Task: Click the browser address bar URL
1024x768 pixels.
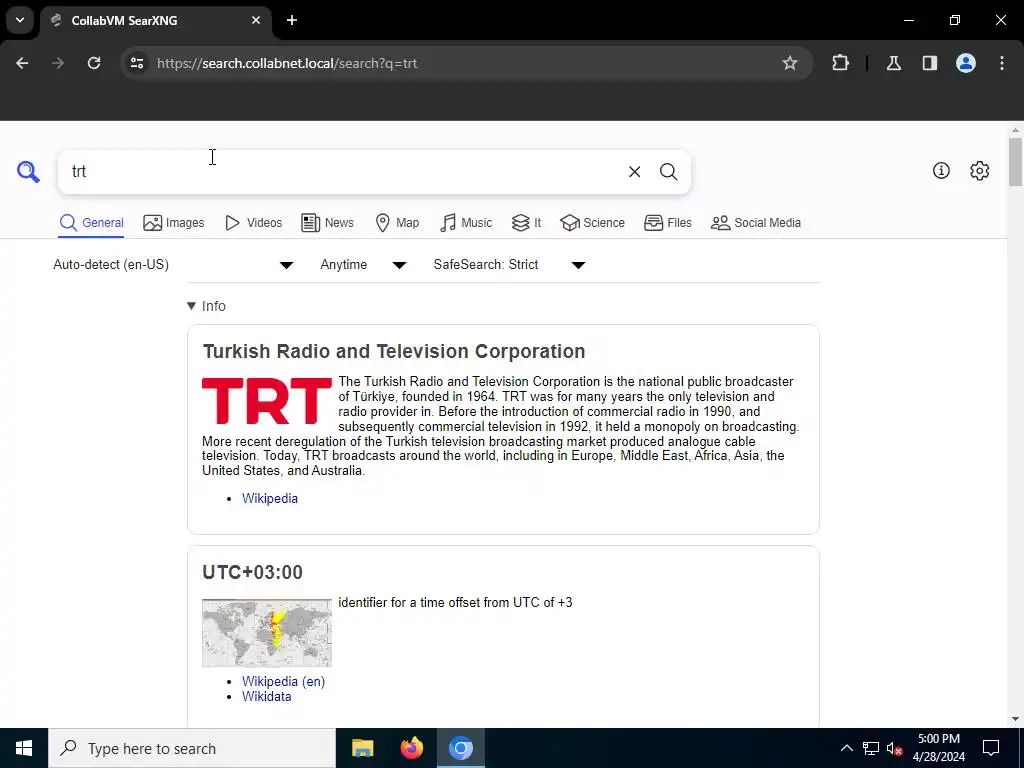Action: click(287, 63)
